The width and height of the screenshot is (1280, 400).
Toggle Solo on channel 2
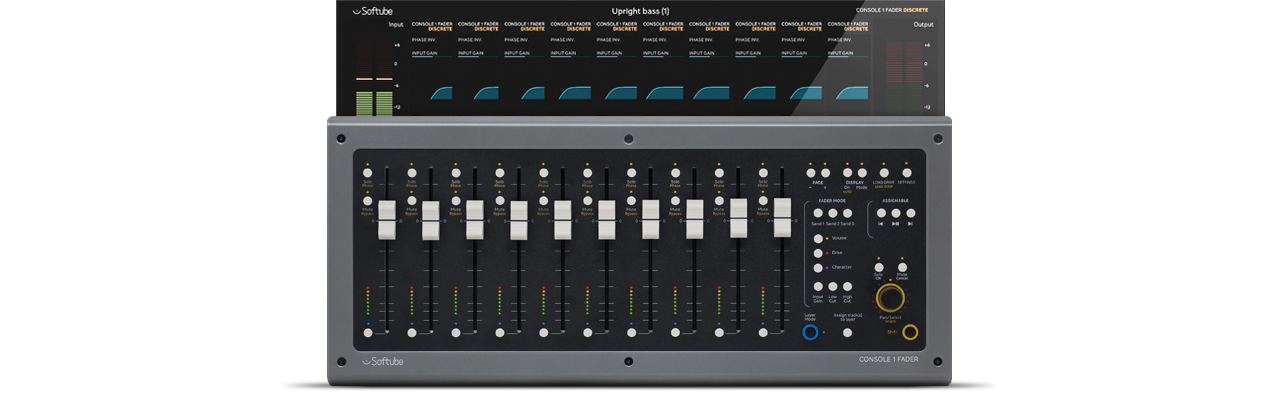coord(411,172)
